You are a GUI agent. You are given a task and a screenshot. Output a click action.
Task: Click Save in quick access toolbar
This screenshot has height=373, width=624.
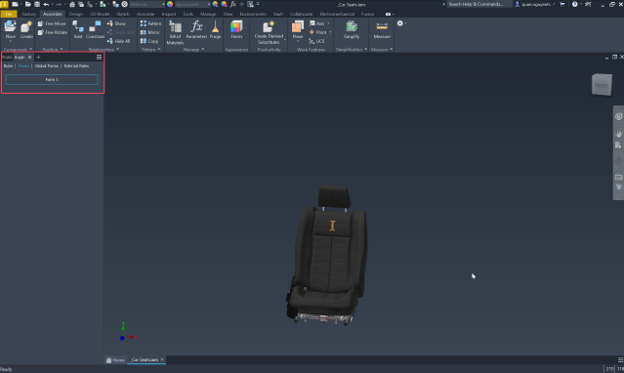37,4
